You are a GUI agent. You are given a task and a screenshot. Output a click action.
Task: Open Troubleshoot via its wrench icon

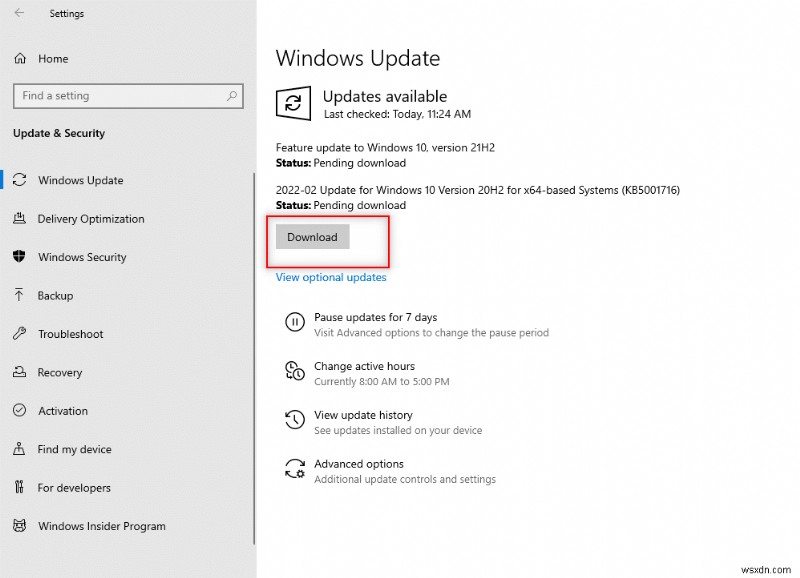[x=21, y=334]
